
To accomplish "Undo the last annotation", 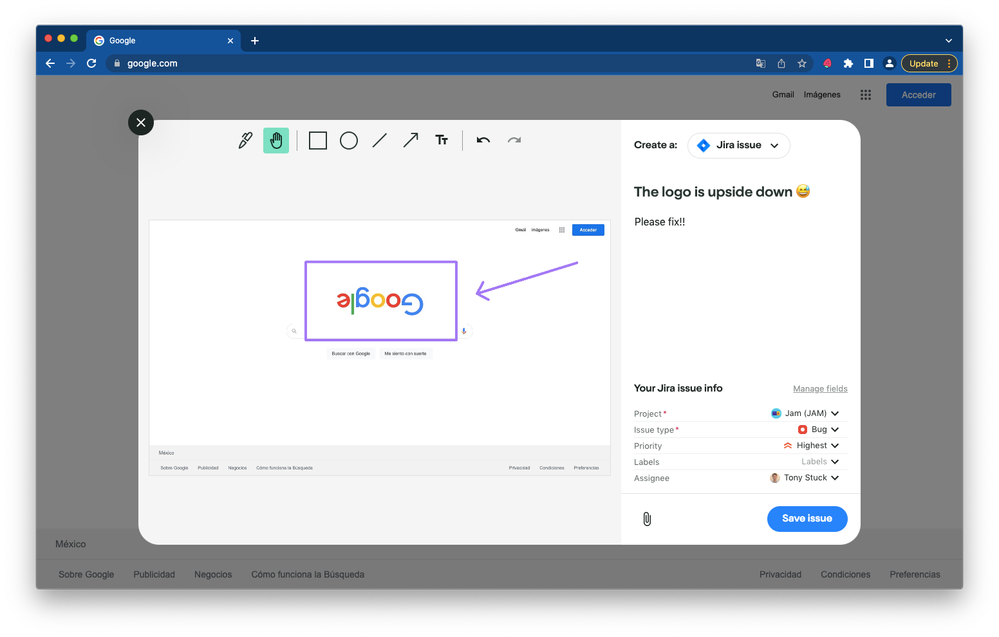I will tap(483, 140).
